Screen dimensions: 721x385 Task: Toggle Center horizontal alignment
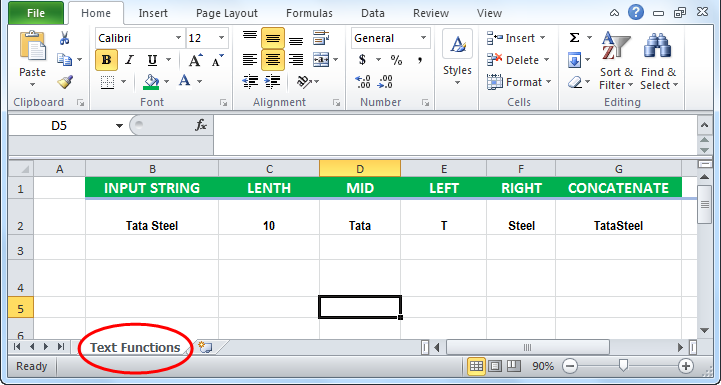273,60
